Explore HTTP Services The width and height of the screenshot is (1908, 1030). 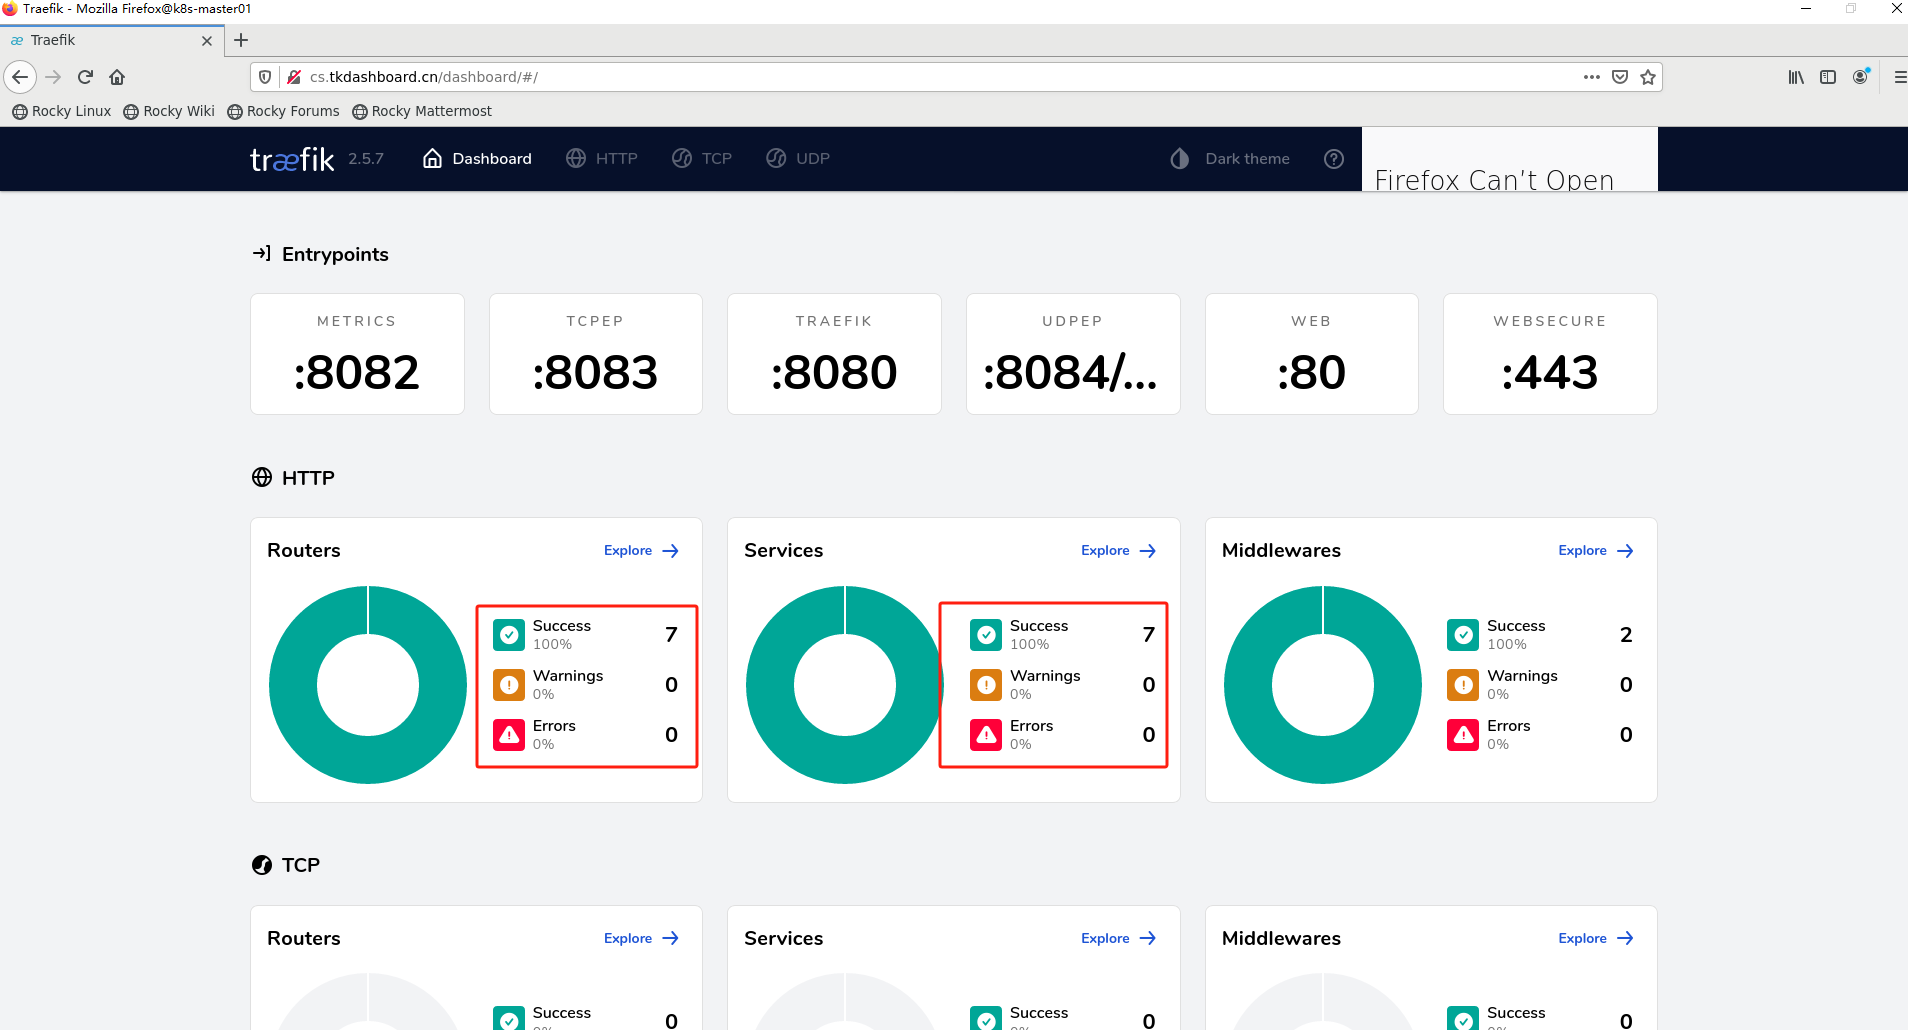point(1119,551)
